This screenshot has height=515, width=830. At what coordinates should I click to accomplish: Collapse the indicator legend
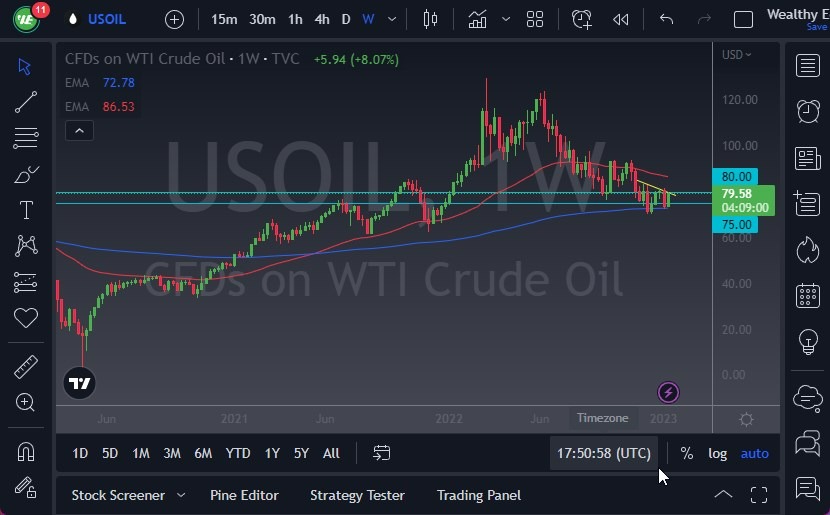tap(79, 131)
